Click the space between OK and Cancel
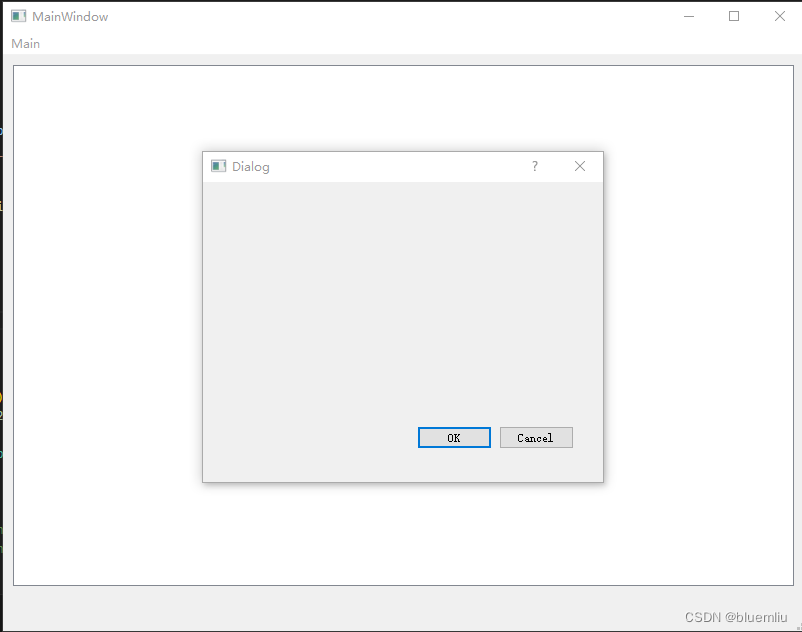This screenshot has height=632, width=802. (498, 437)
